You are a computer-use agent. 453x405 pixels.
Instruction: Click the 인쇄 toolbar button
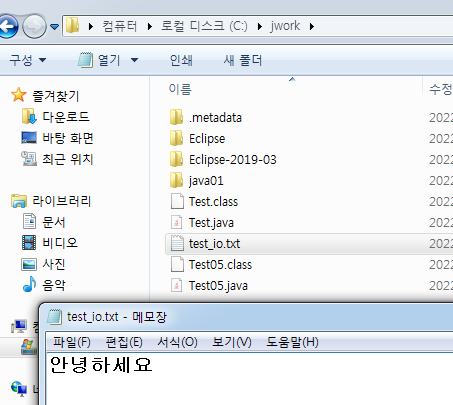coord(181,60)
